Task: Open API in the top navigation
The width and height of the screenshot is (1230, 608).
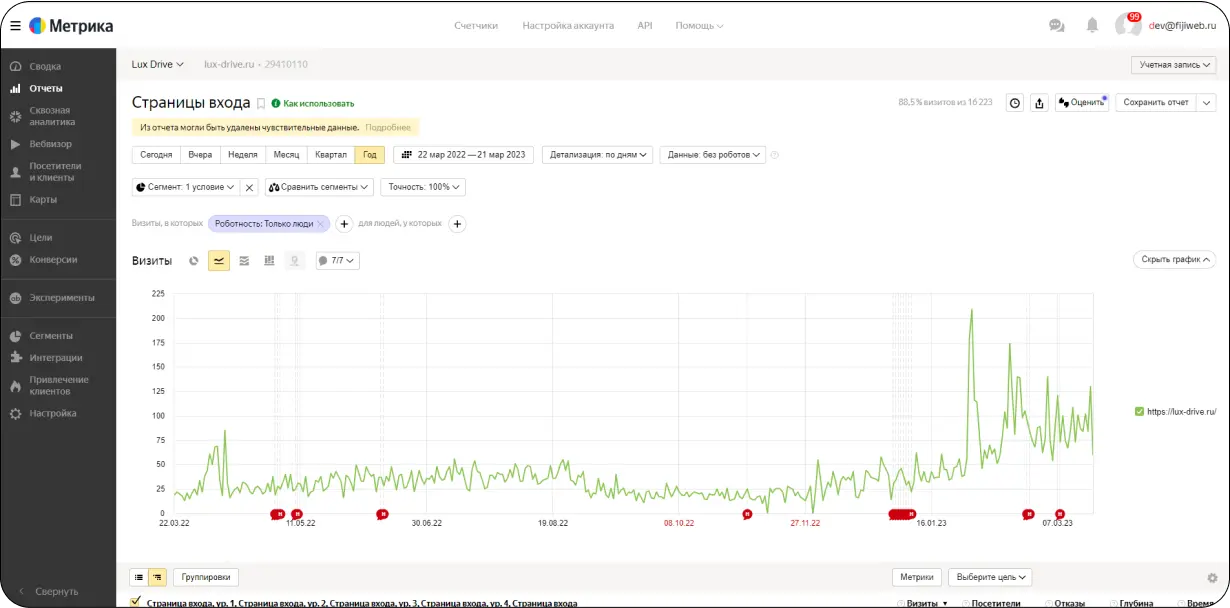Action: tap(645, 26)
